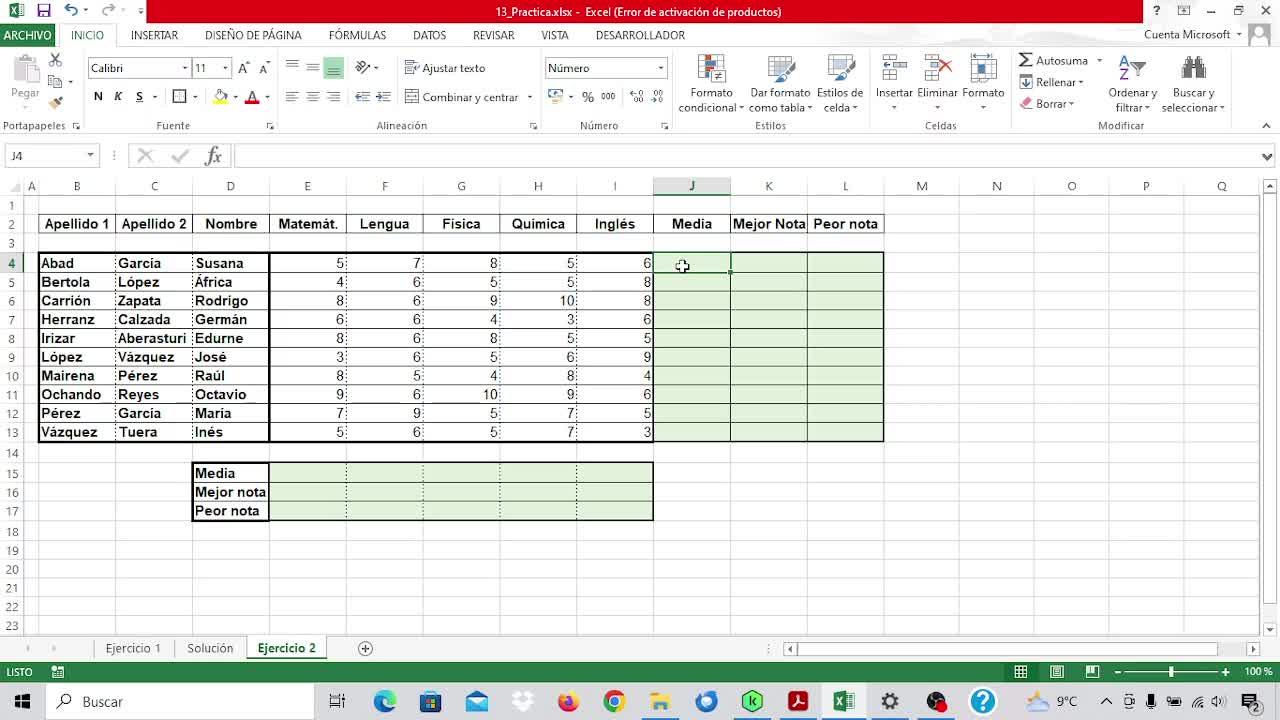Click Buscar y seleccionar

[1193, 84]
